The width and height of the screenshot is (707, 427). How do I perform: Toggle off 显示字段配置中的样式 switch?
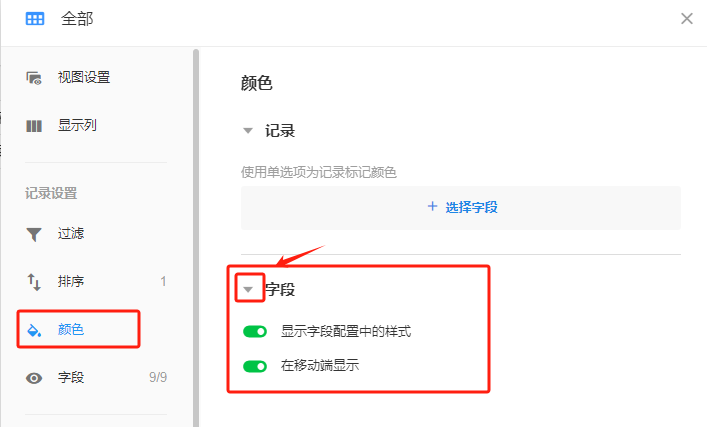pos(255,331)
